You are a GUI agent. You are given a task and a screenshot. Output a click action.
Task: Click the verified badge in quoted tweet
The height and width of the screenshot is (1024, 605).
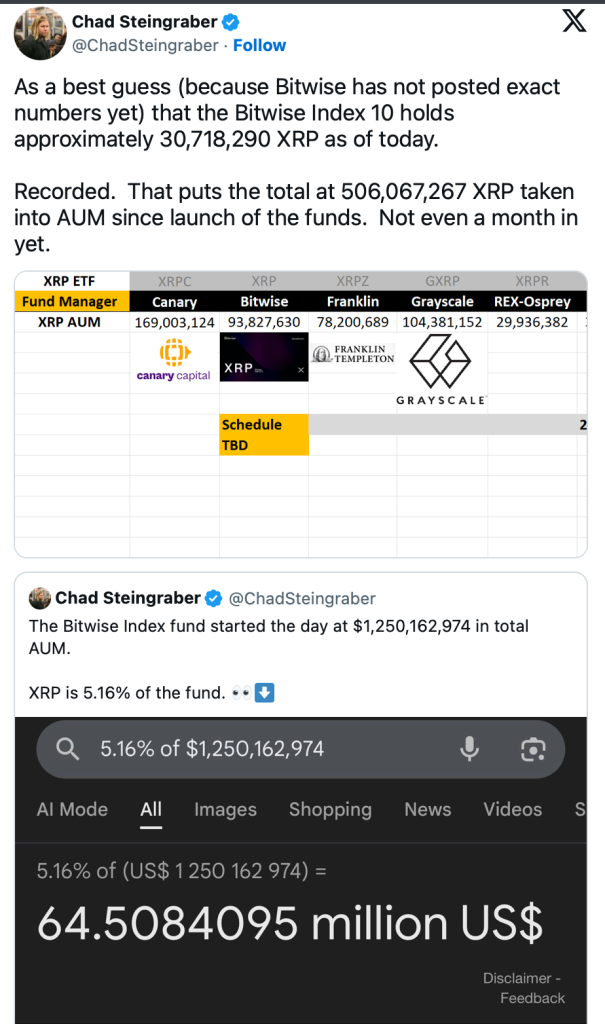214,598
